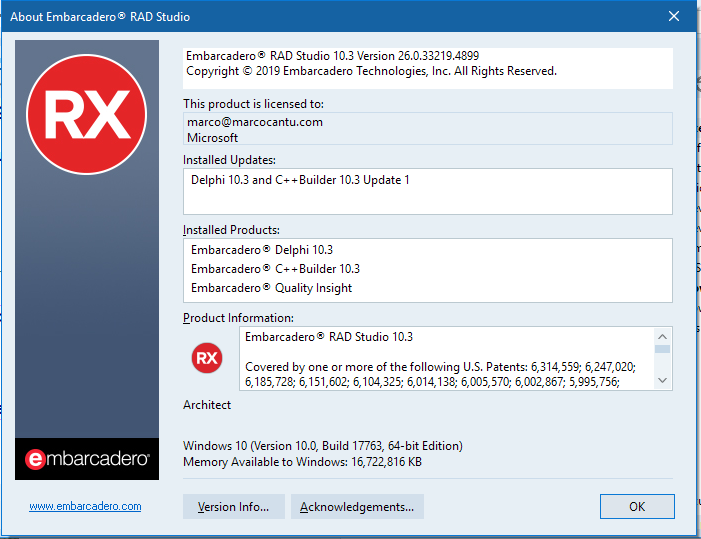Screen dimensions: 701x539
Task: Select Embarcadero C++Builder 10.3 in Installed Products
Action: pyautogui.click(x=275, y=269)
